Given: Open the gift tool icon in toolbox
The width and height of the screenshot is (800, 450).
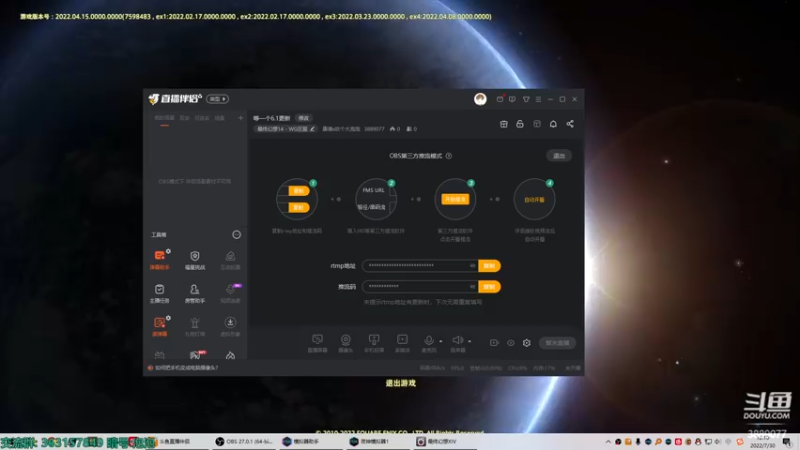Looking at the screenshot, I should click(x=194, y=326).
